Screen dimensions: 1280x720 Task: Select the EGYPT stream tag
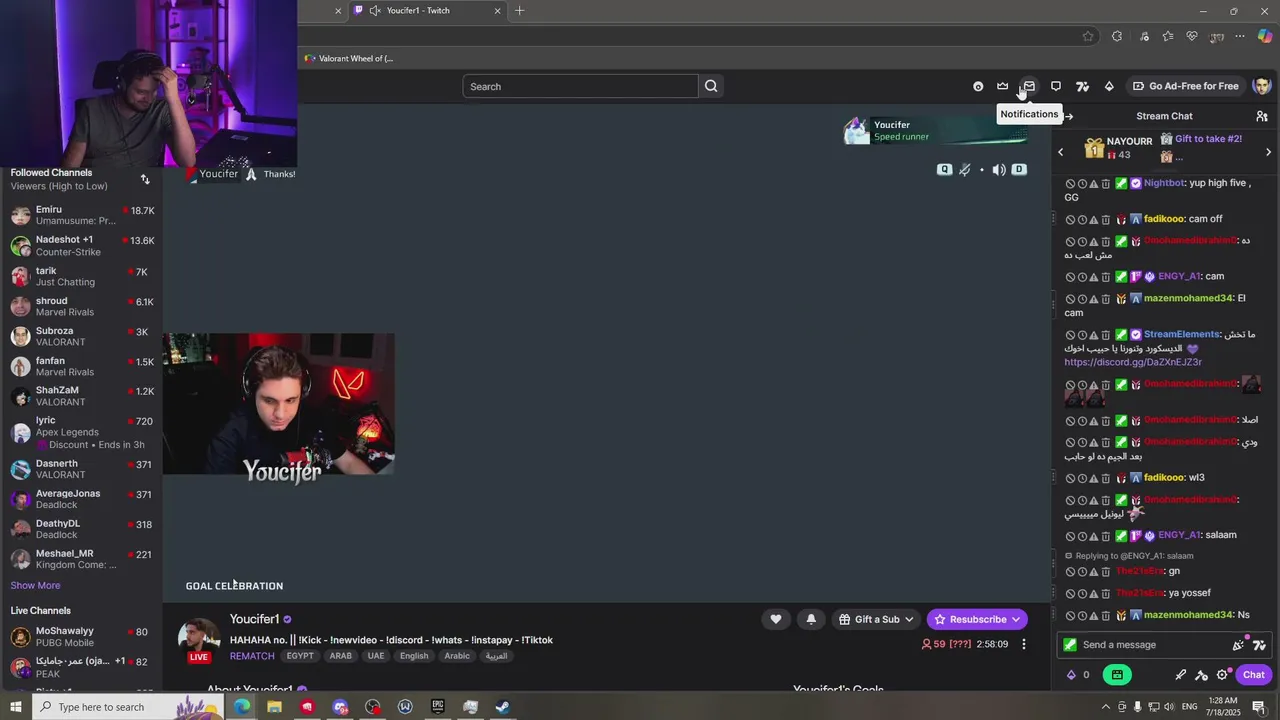tap(300, 656)
